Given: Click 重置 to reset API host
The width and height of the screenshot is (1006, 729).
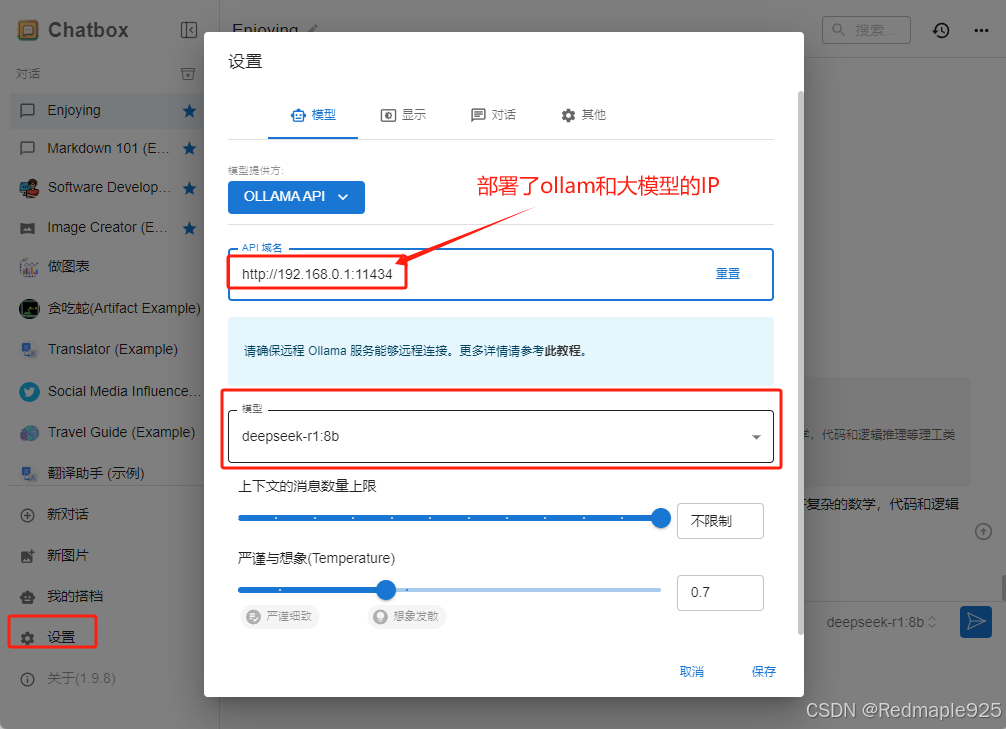Looking at the screenshot, I should 728,274.
